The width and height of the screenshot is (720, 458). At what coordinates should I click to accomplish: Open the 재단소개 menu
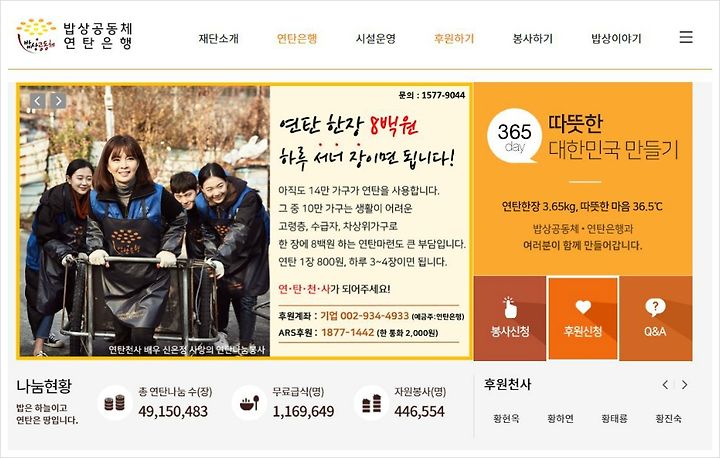tap(219, 39)
